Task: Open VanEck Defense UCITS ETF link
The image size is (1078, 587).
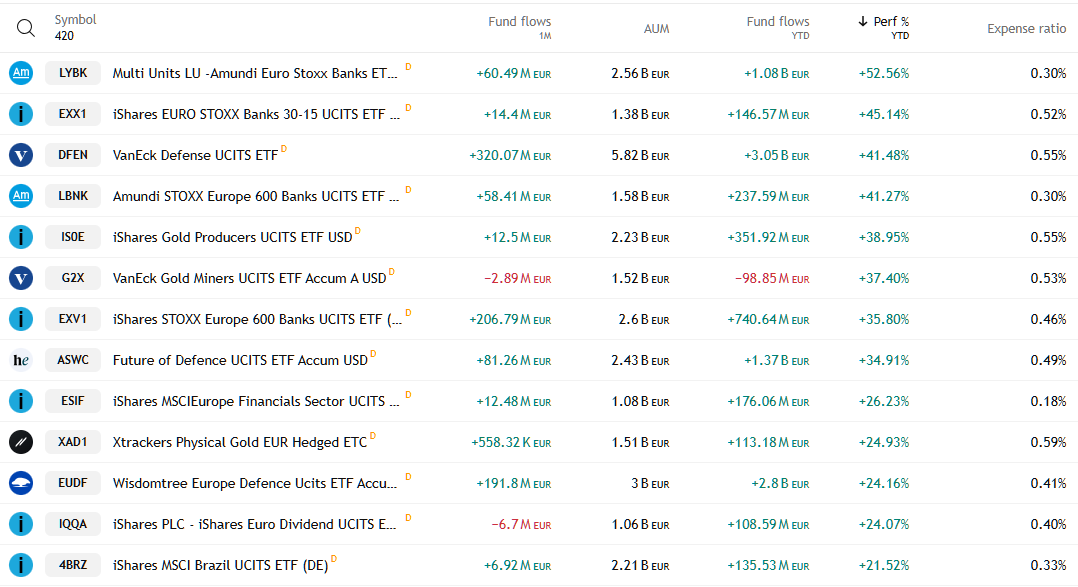Action: (195, 155)
